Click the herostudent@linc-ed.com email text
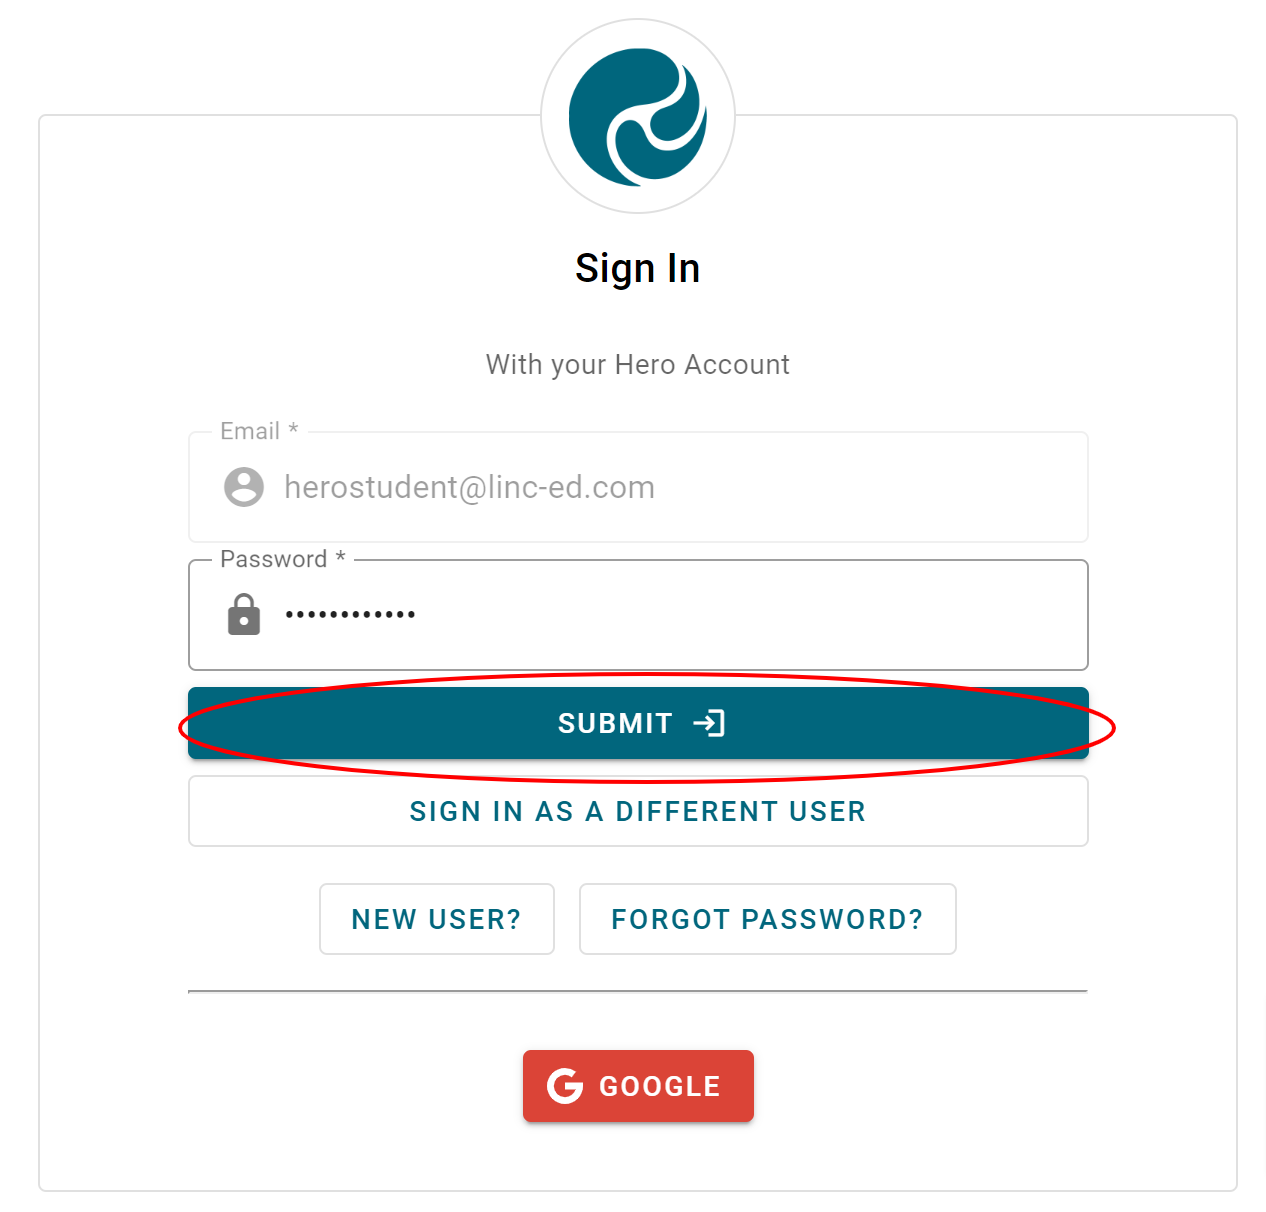 pos(469,487)
